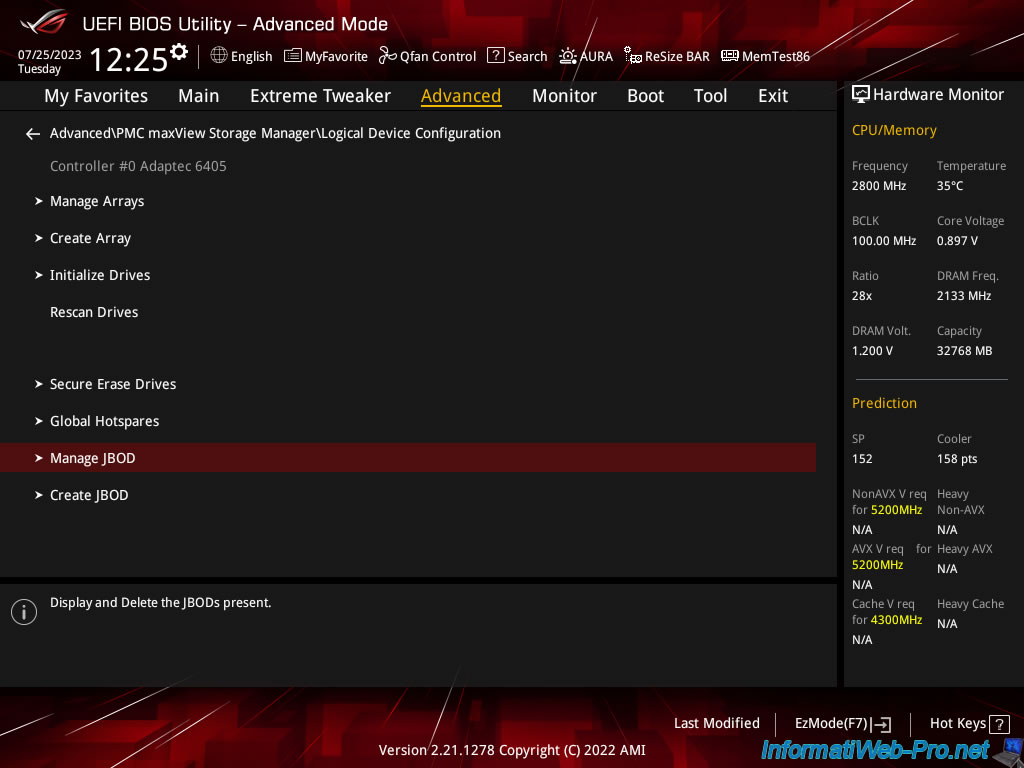1024x768 pixels.
Task: Switch to the Main tab
Action: tap(199, 96)
